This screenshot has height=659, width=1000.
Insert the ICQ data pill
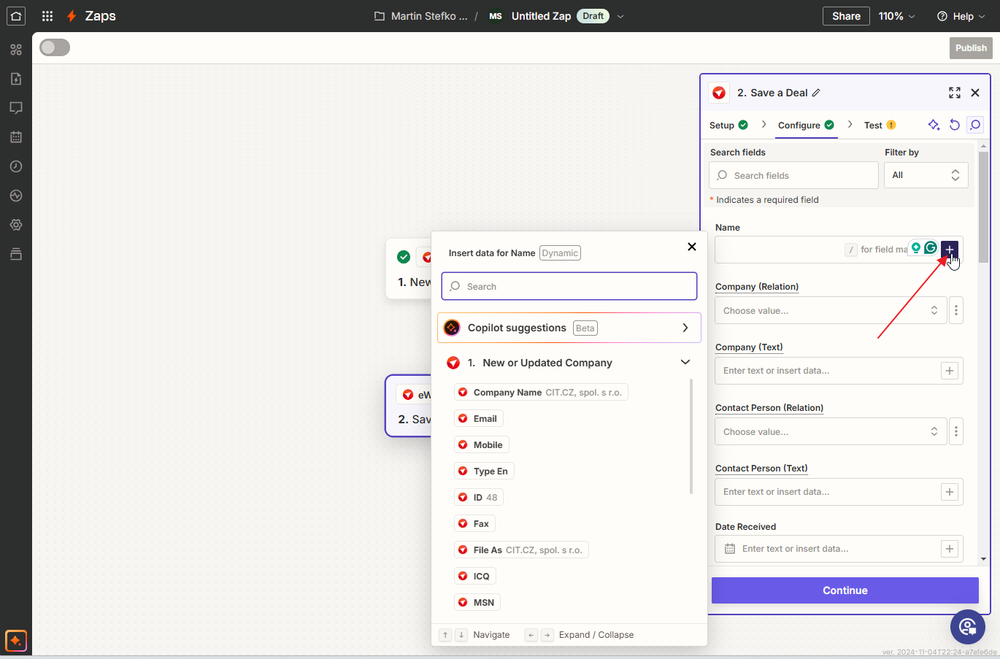pos(474,576)
